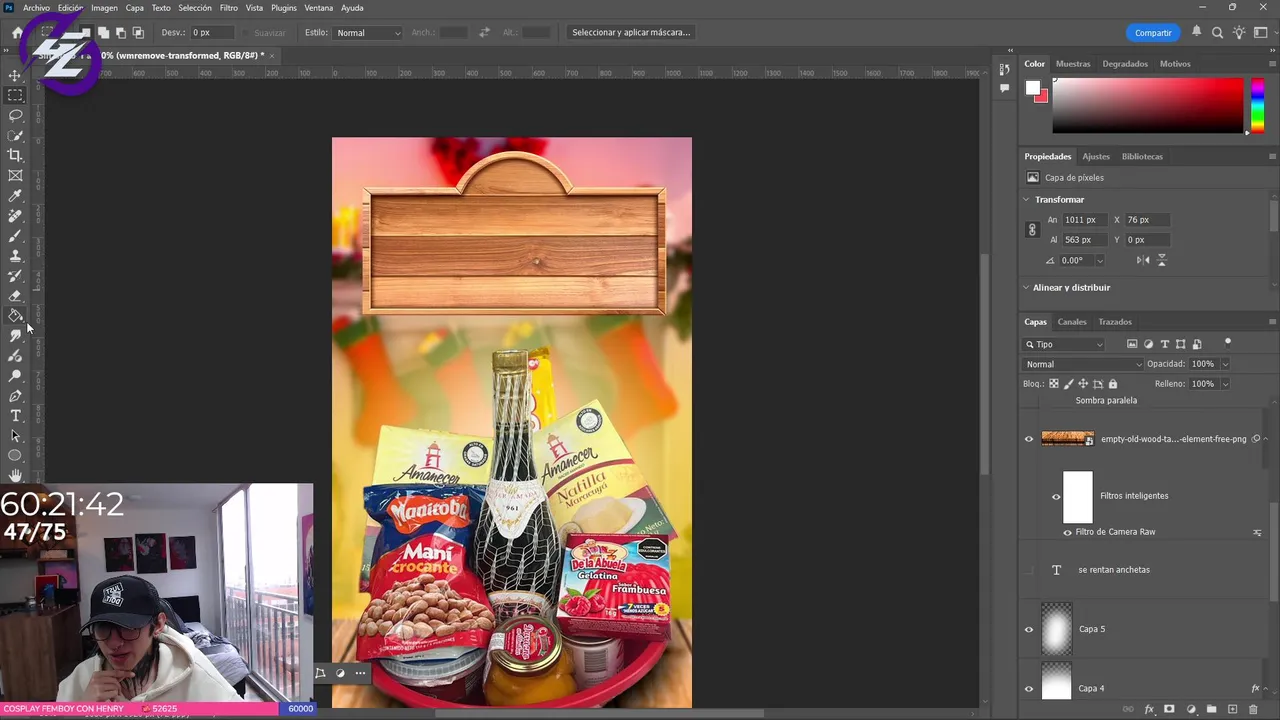Select the Path Selection tool
The height and width of the screenshot is (720, 1280).
coord(15,436)
